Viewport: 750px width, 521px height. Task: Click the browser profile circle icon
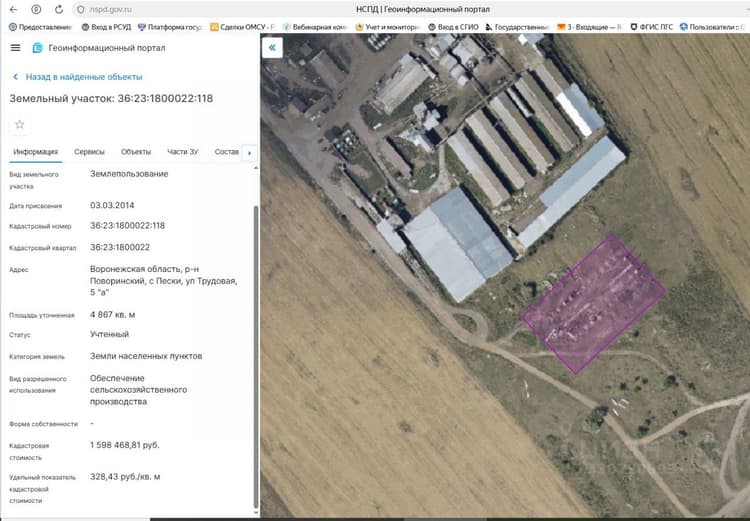point(36,10)
